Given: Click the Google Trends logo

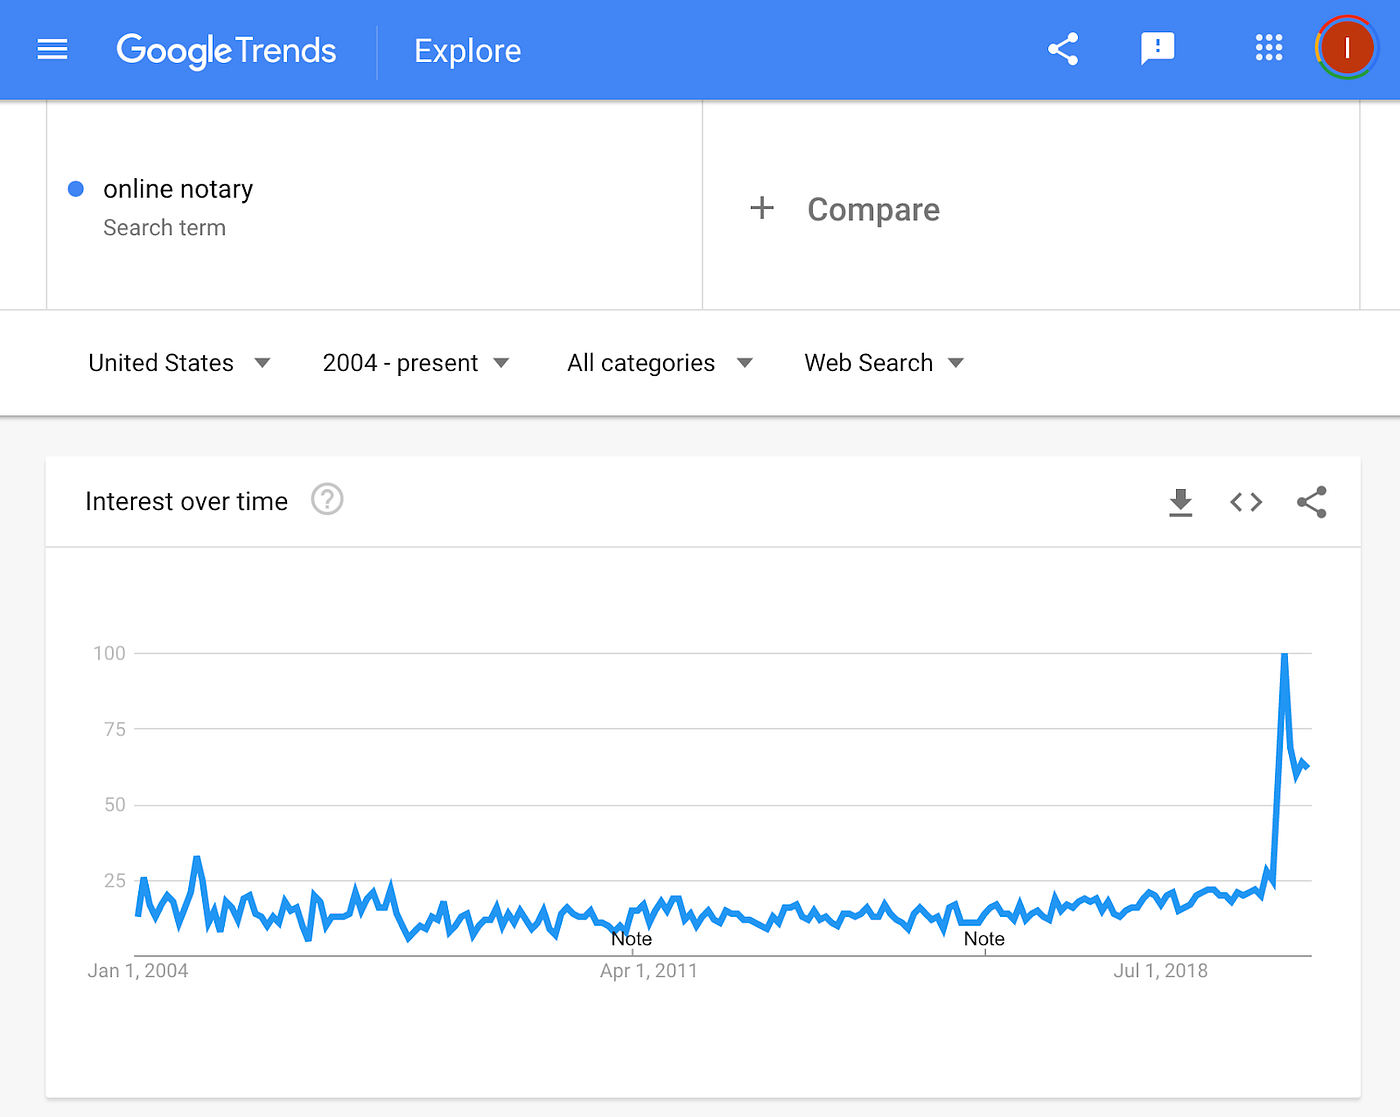Looking at the screenshot, I should click(227, 50).
